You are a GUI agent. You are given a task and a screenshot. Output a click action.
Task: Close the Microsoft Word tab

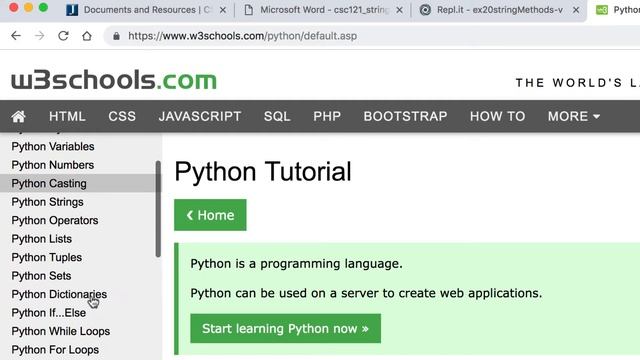click(x=400, y=10)
